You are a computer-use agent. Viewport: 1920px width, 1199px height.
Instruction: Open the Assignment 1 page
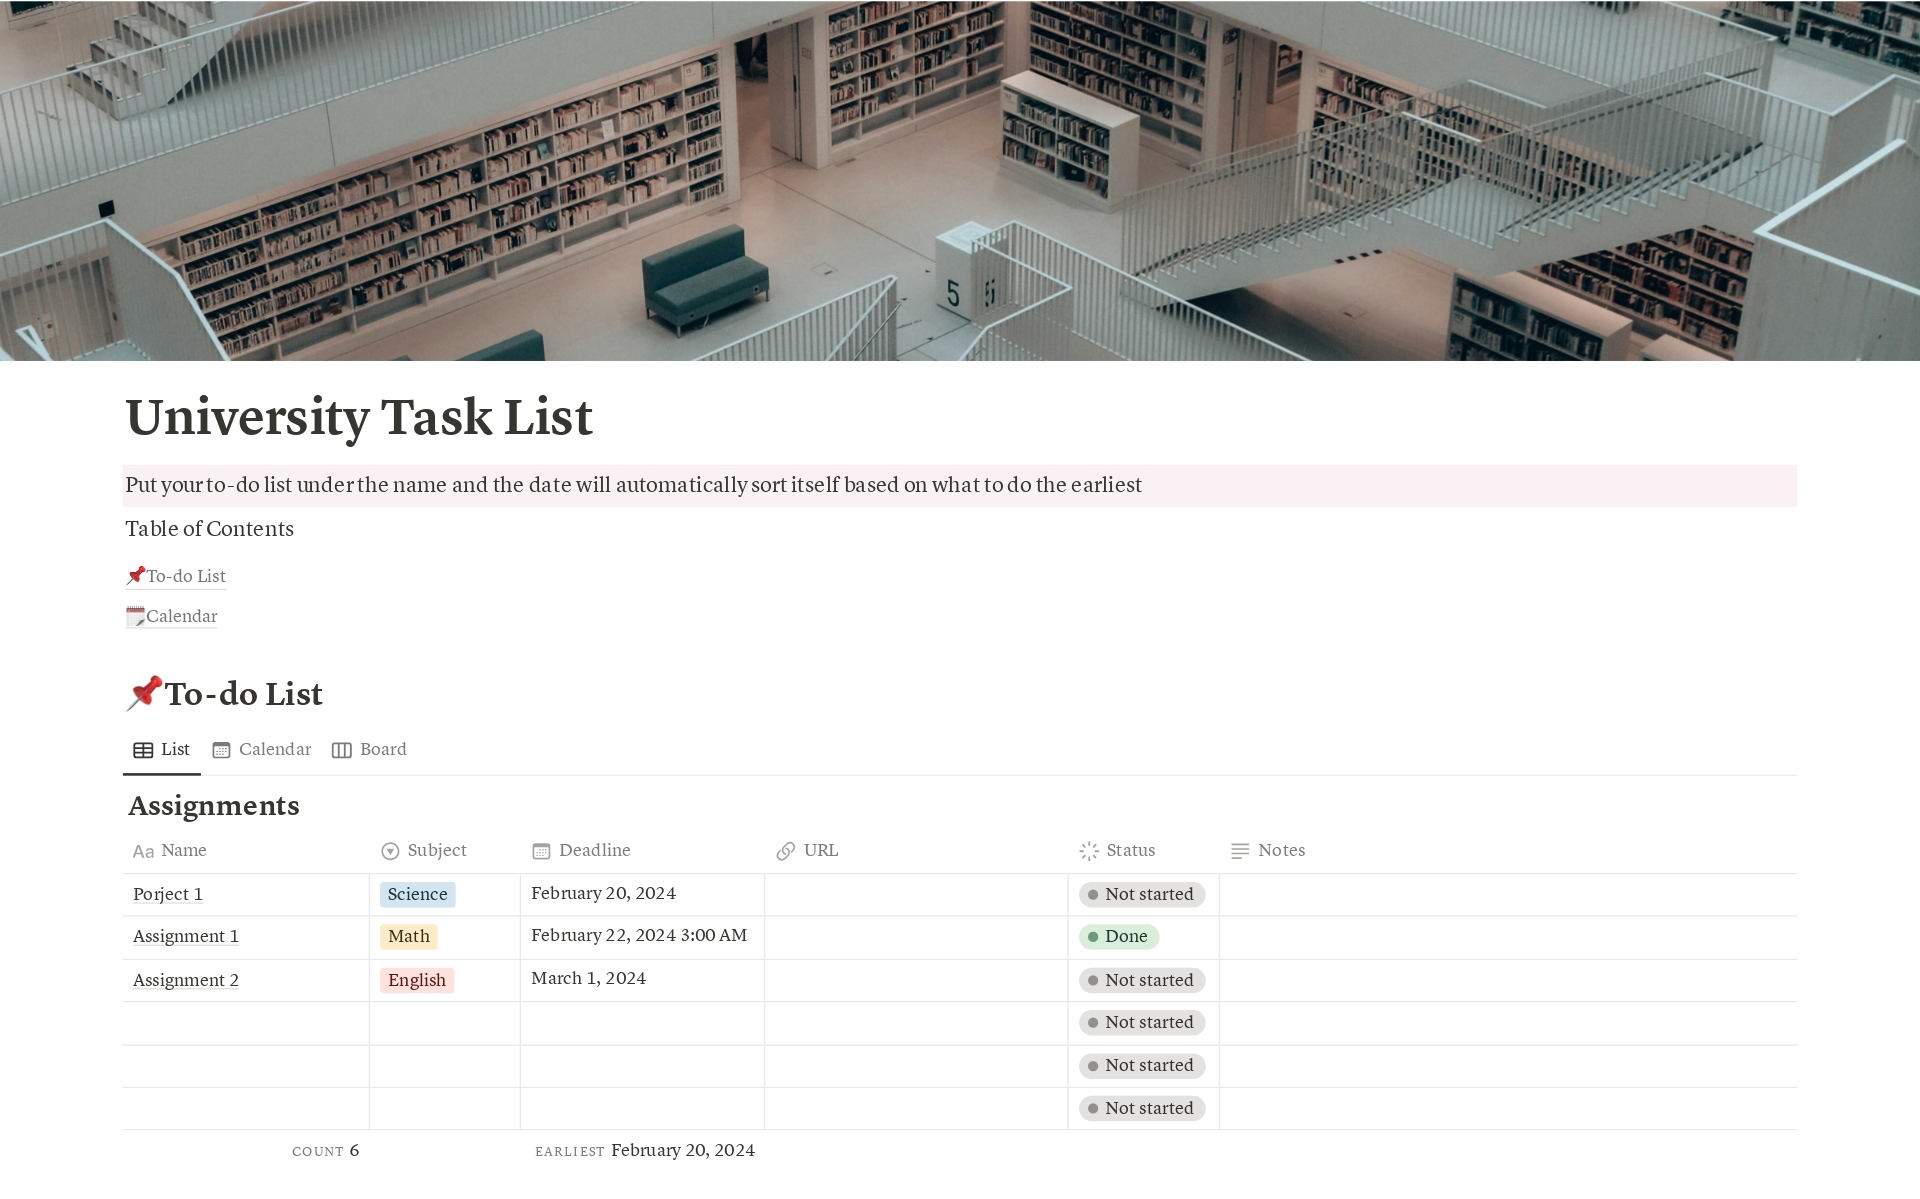pos(185,937)
